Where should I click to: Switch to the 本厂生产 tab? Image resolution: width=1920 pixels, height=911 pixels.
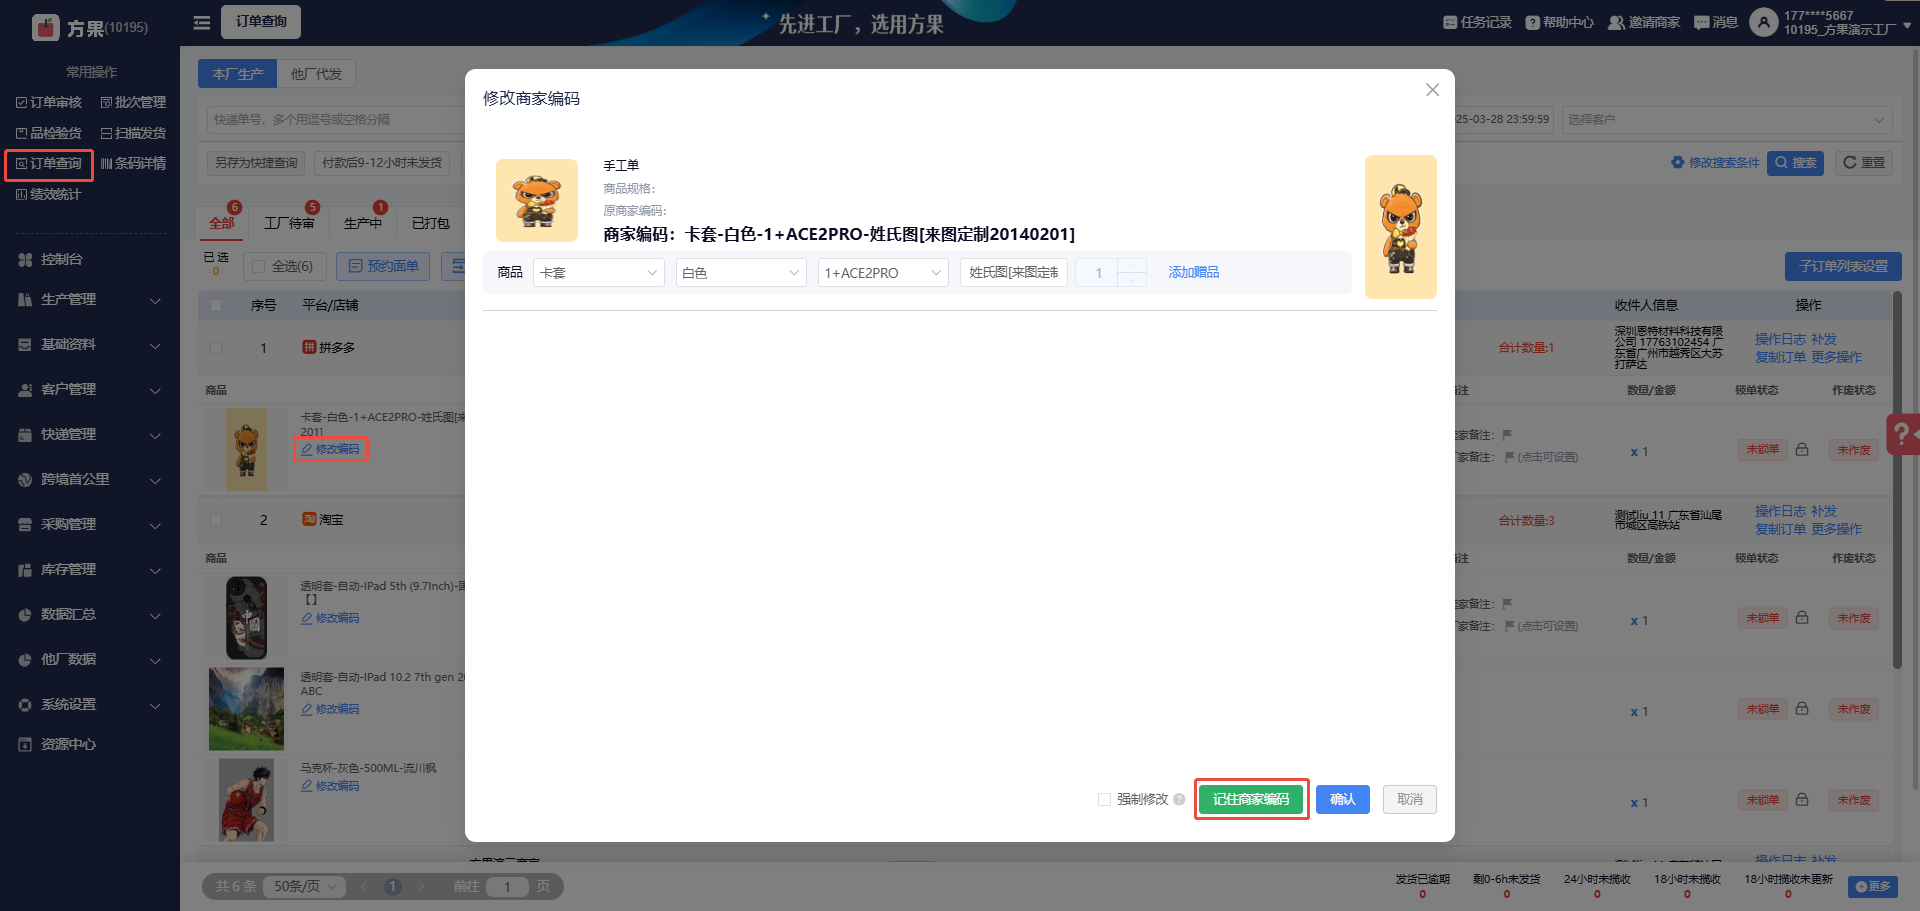(x=237, y=74)
